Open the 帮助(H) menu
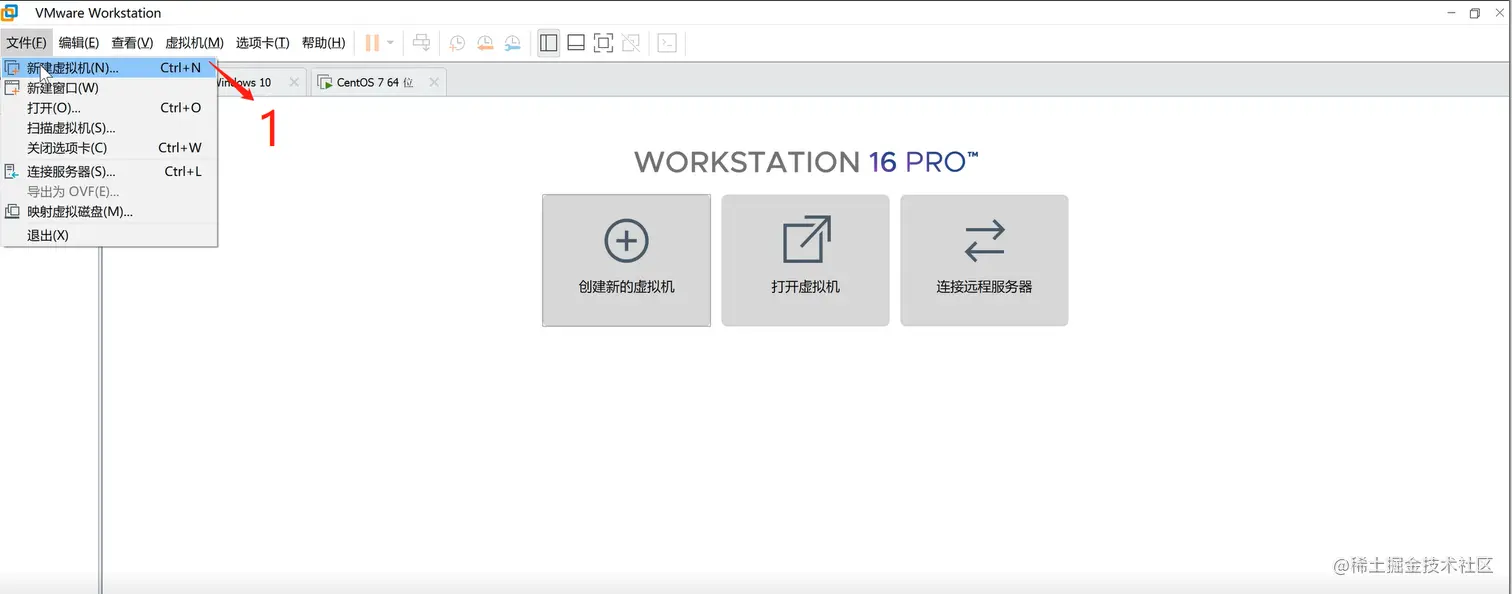The width and height of the screenshot is (1512, 594). (x=323, y=43)
